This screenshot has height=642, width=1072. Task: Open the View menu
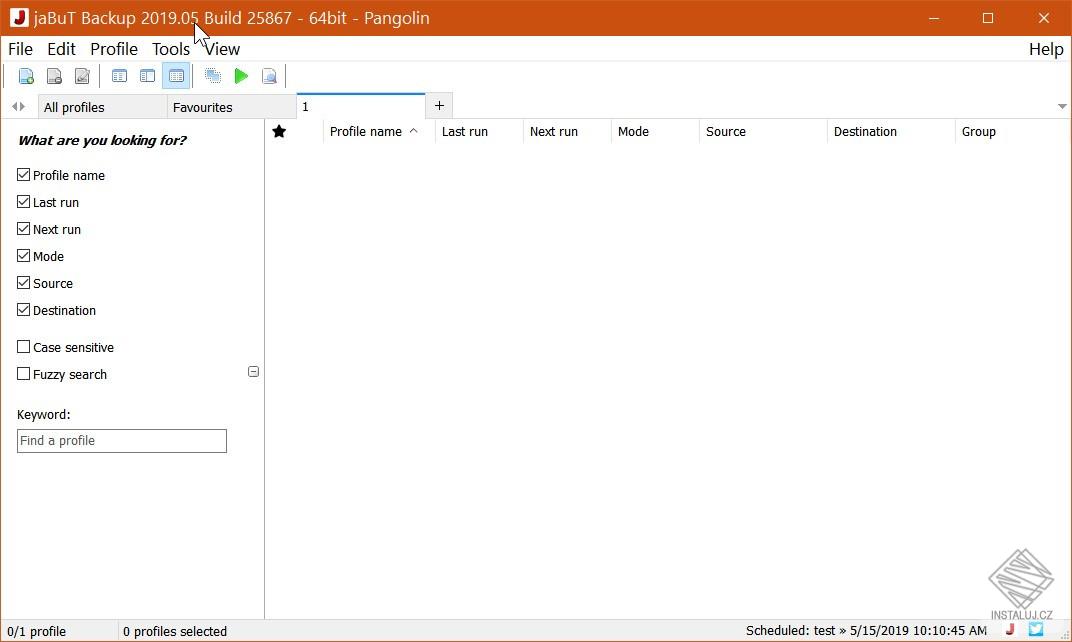(x=222, y=49)
